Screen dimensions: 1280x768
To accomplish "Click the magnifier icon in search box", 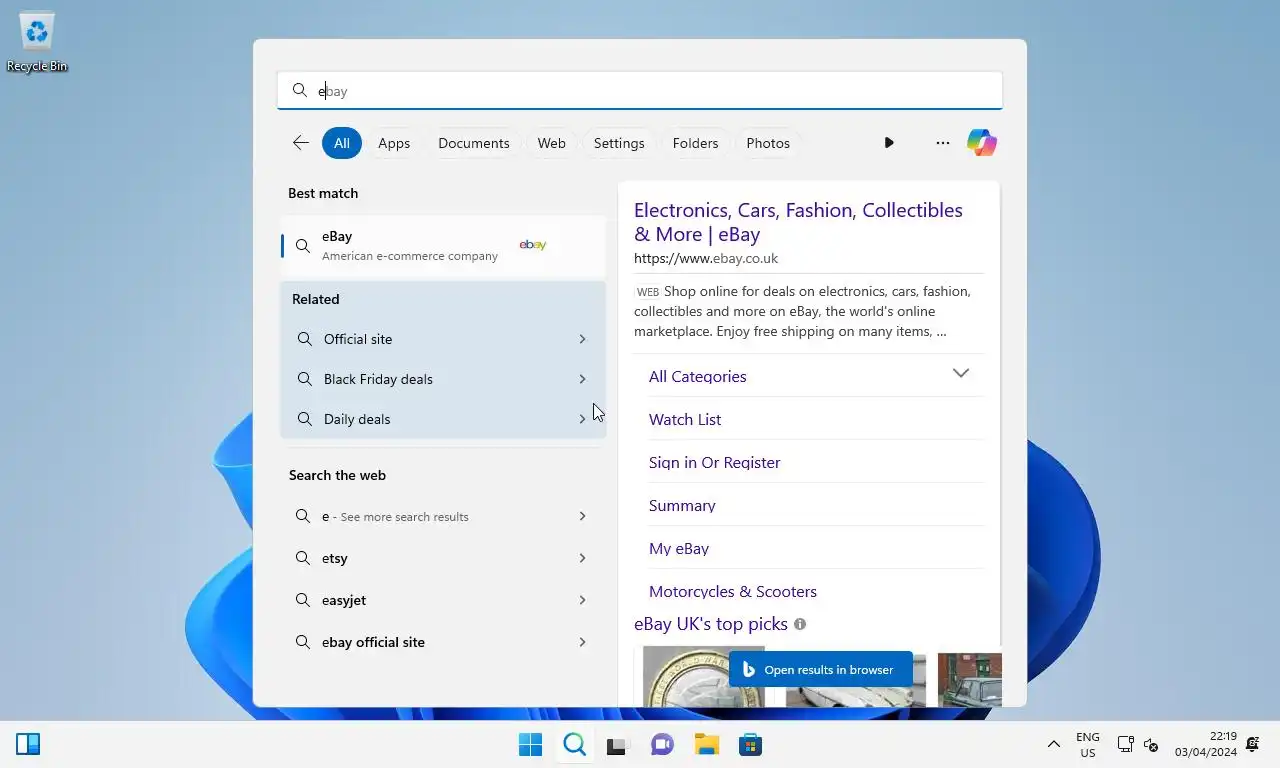I will 299,90.
